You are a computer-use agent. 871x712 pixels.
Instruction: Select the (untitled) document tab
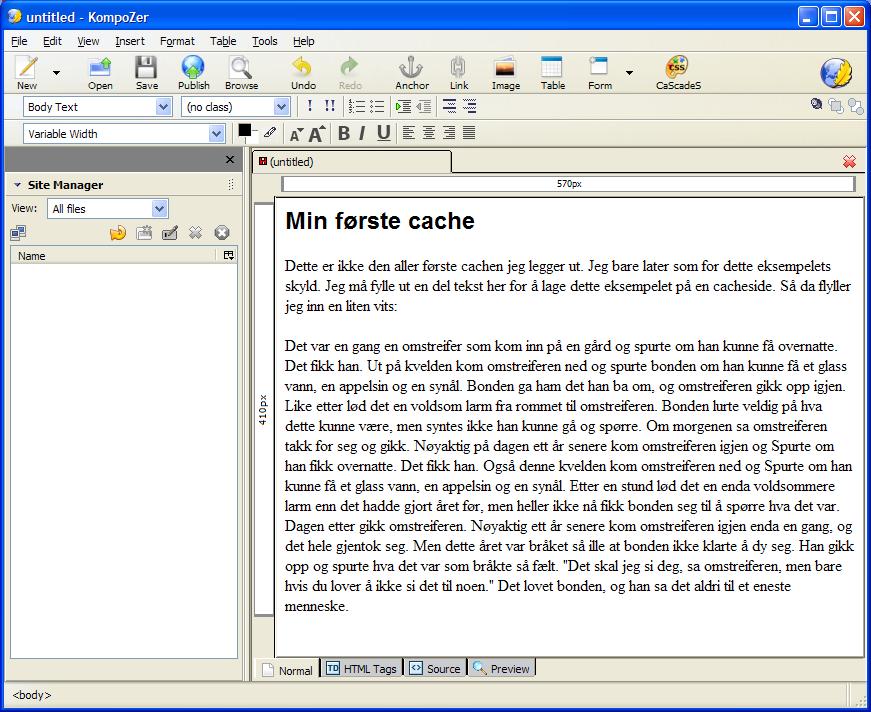[351, 162]
